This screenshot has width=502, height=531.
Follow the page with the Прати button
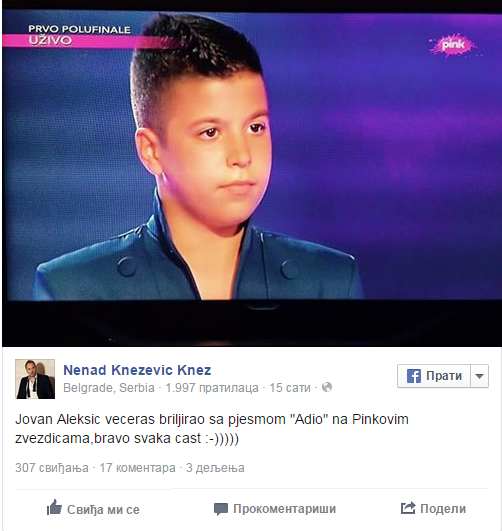tap(434, 376)
